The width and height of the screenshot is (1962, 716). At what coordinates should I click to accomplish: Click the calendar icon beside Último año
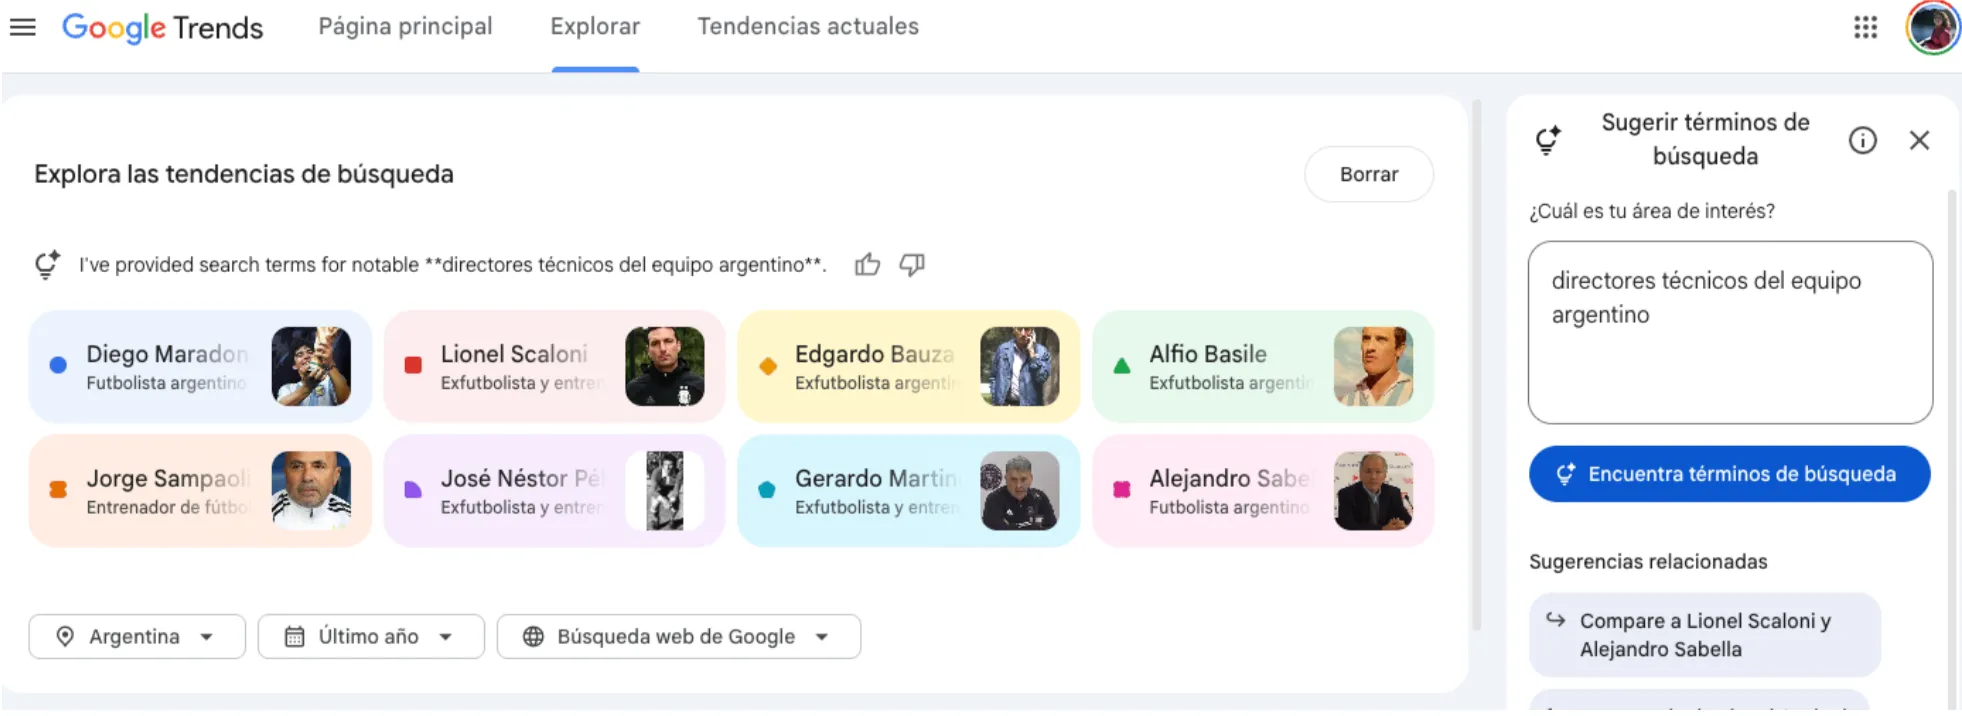294,636
